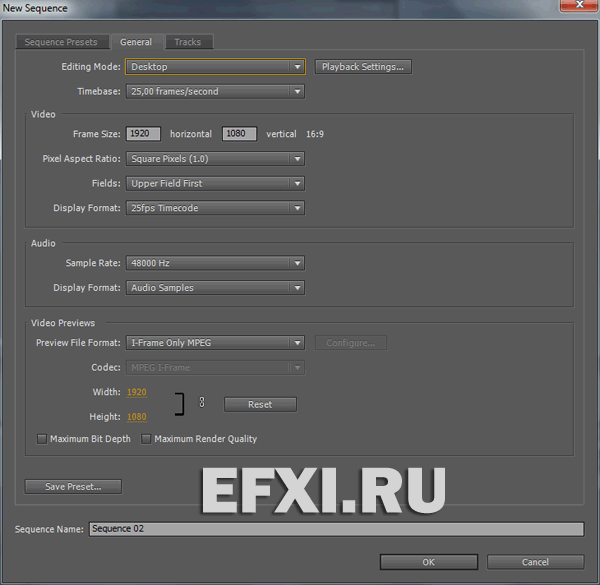Open the Sample Rate dropdown

pos(215,263)
